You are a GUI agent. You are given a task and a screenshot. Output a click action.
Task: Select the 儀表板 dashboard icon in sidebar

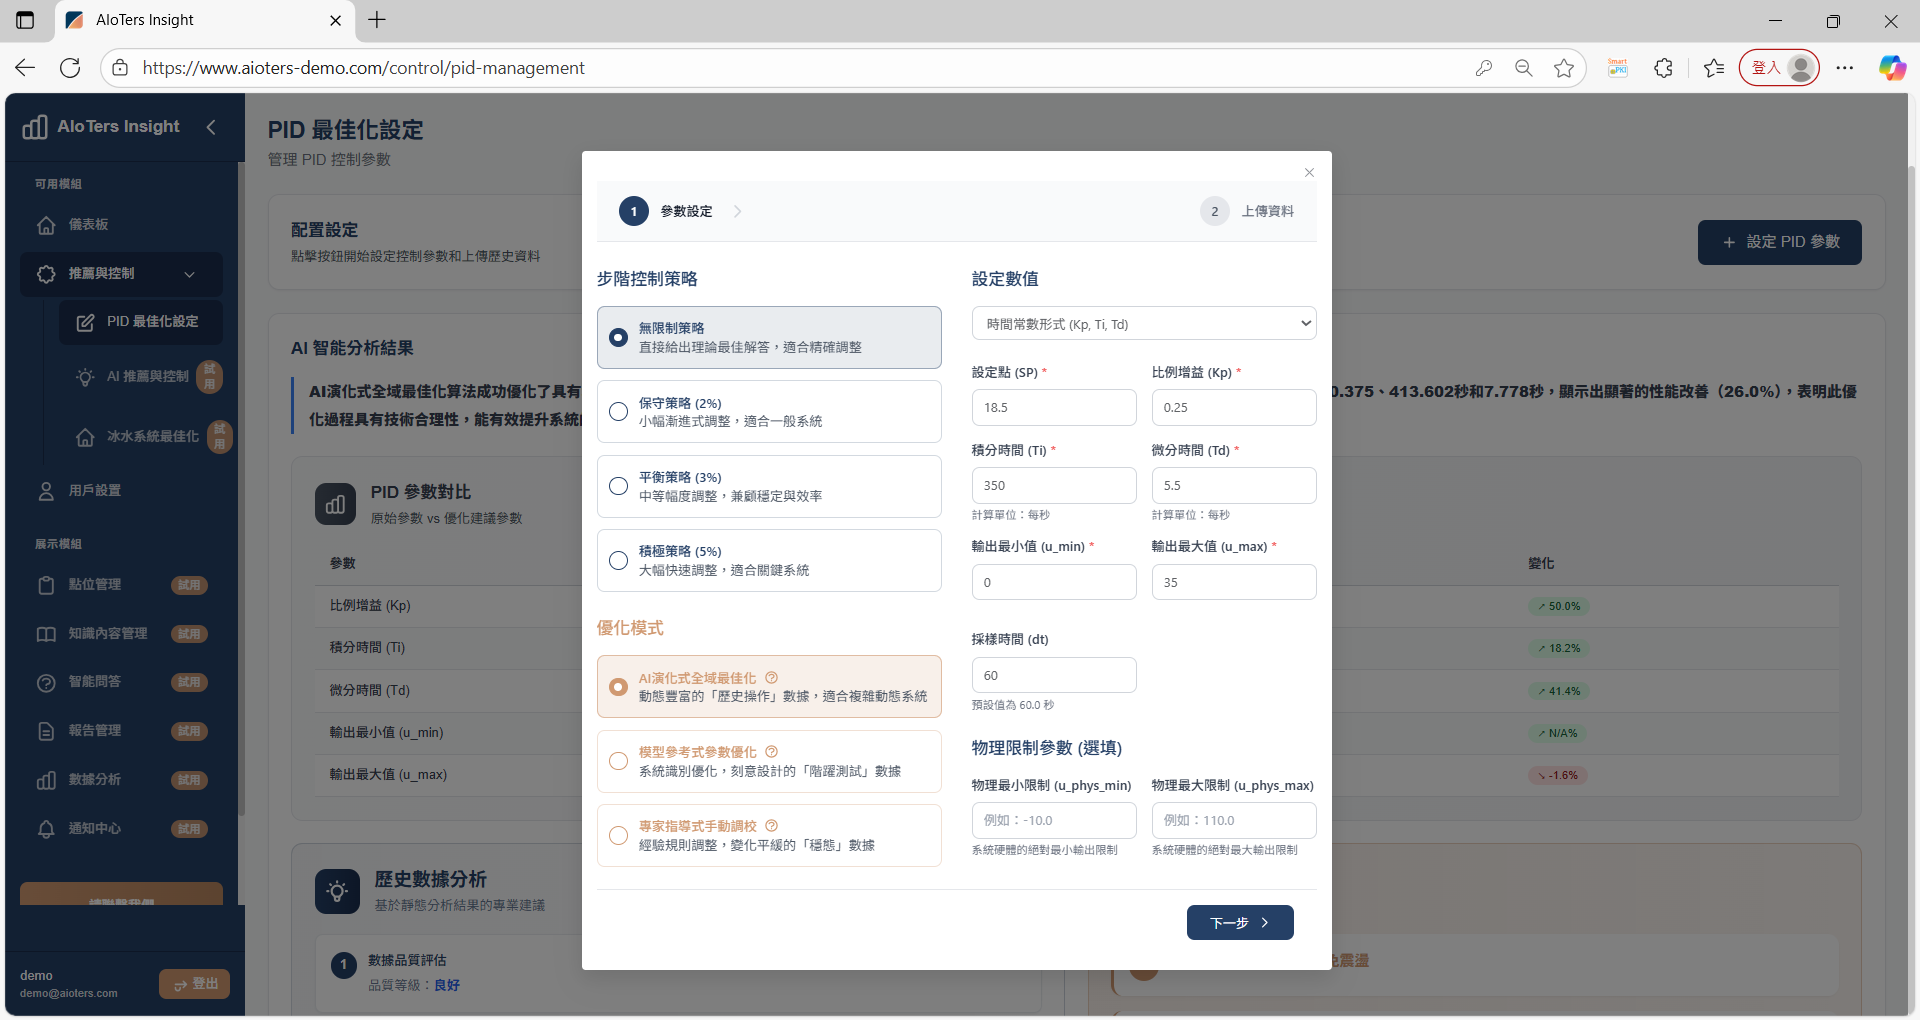(x=47, y=225)
